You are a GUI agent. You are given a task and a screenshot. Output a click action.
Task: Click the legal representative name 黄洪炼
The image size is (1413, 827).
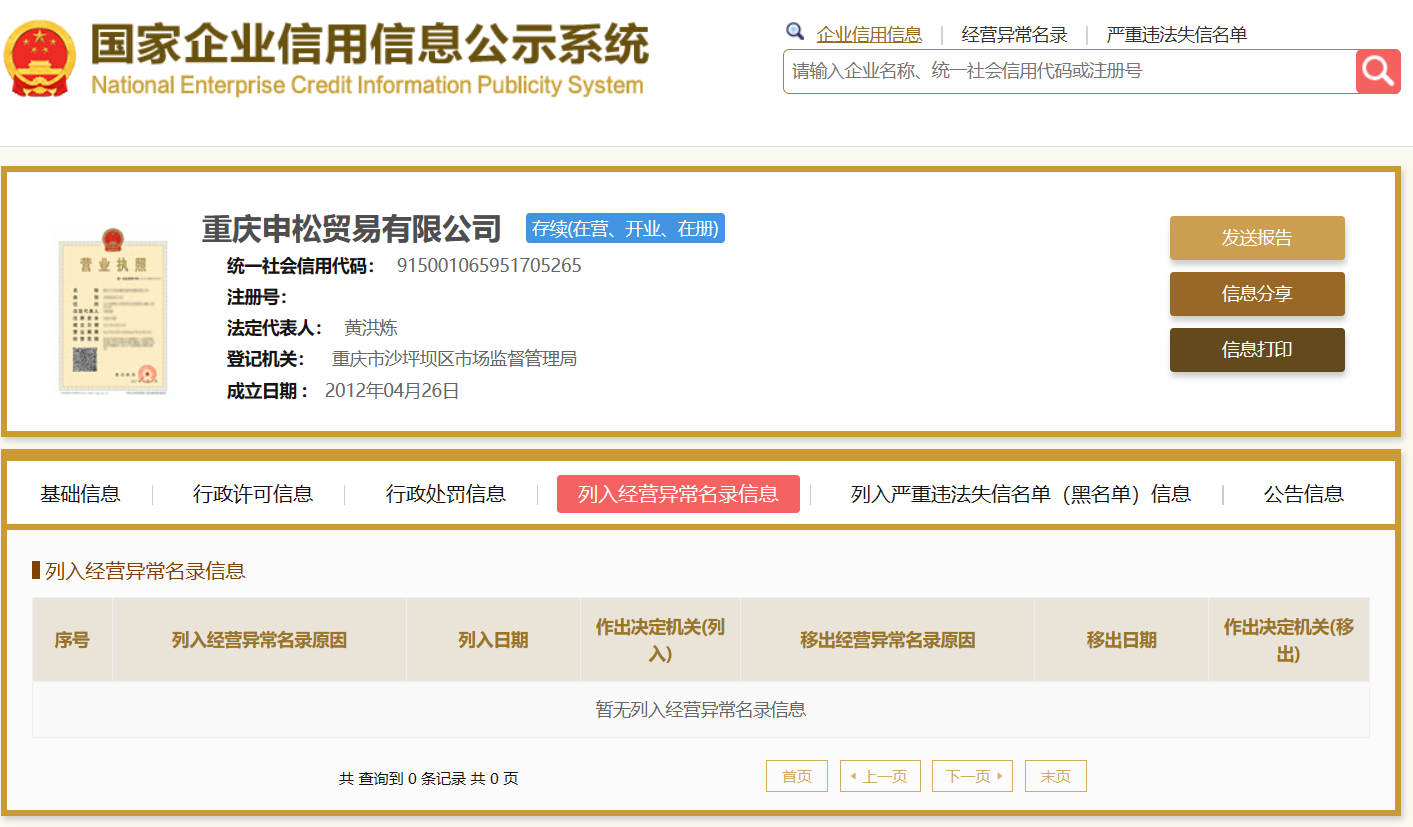(371, 328)
